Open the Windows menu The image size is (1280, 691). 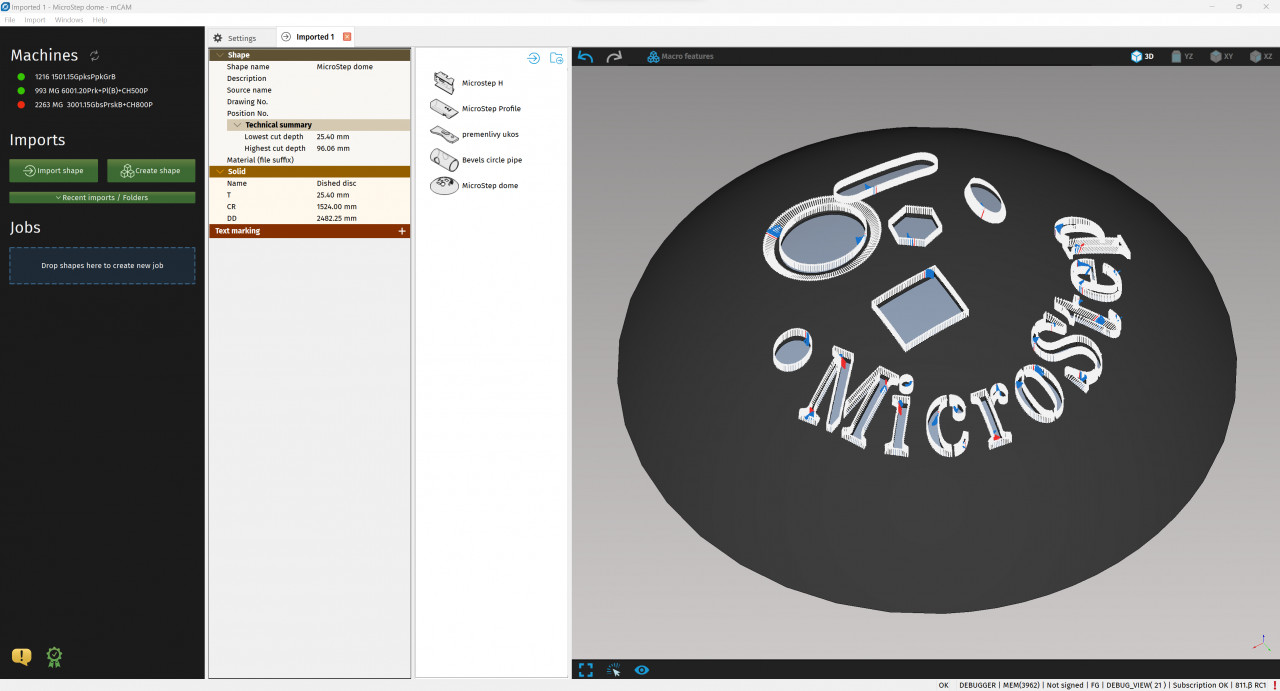pyautogui.click(x=69, y=20)
